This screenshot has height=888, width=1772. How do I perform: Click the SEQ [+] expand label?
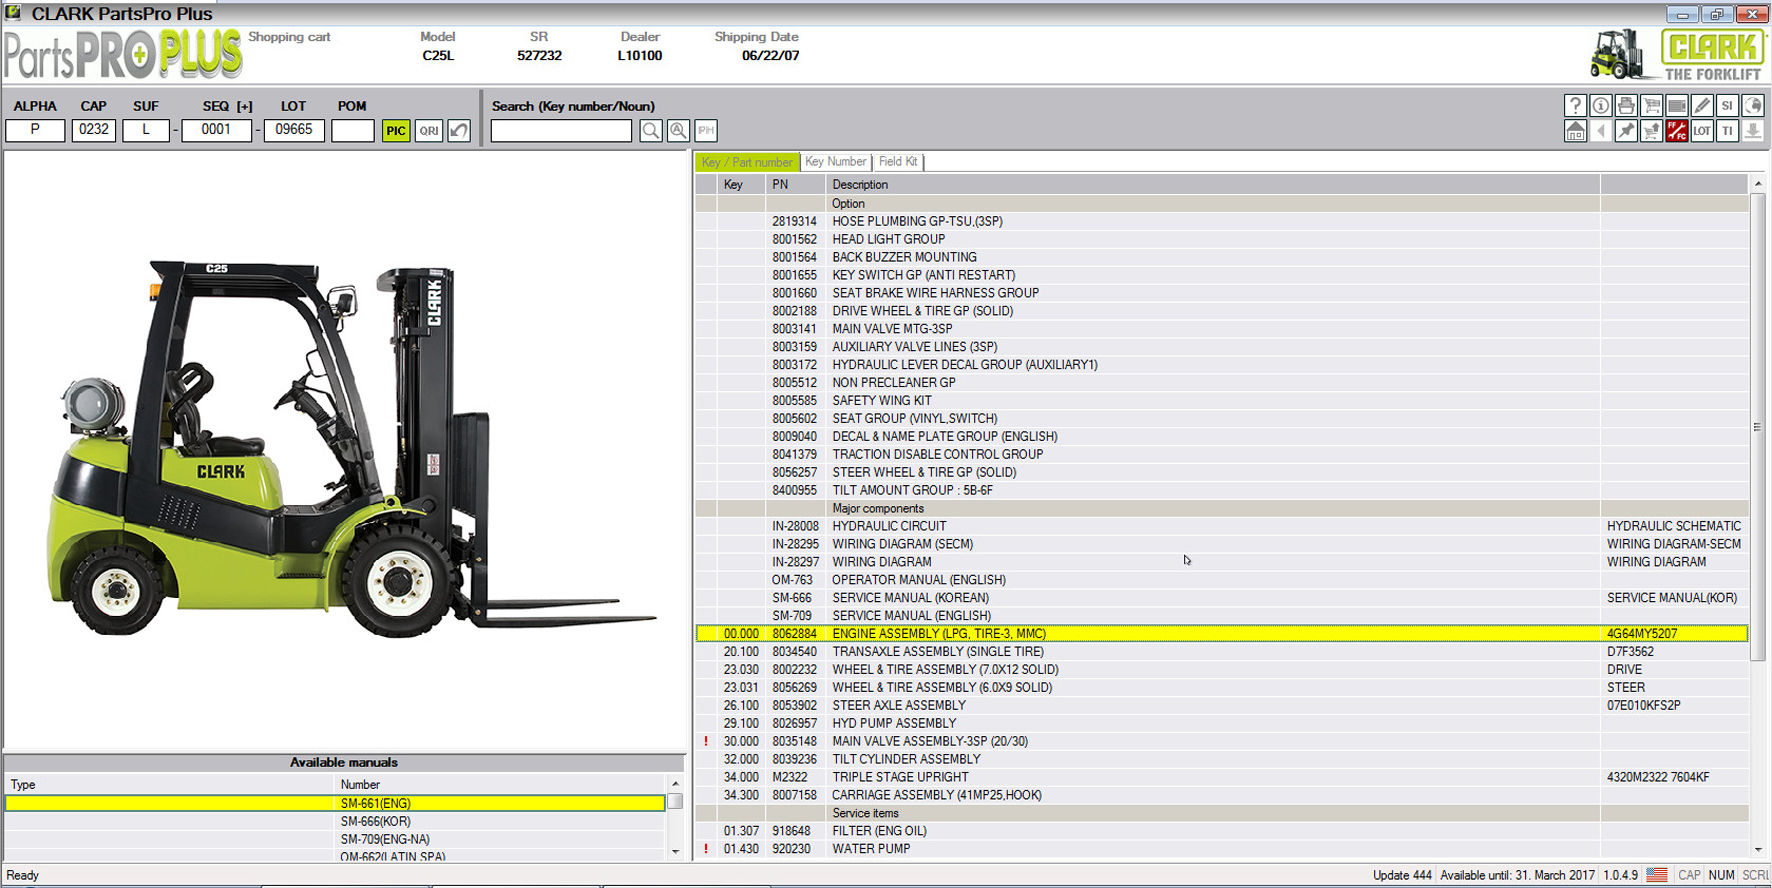click(244, 106)
